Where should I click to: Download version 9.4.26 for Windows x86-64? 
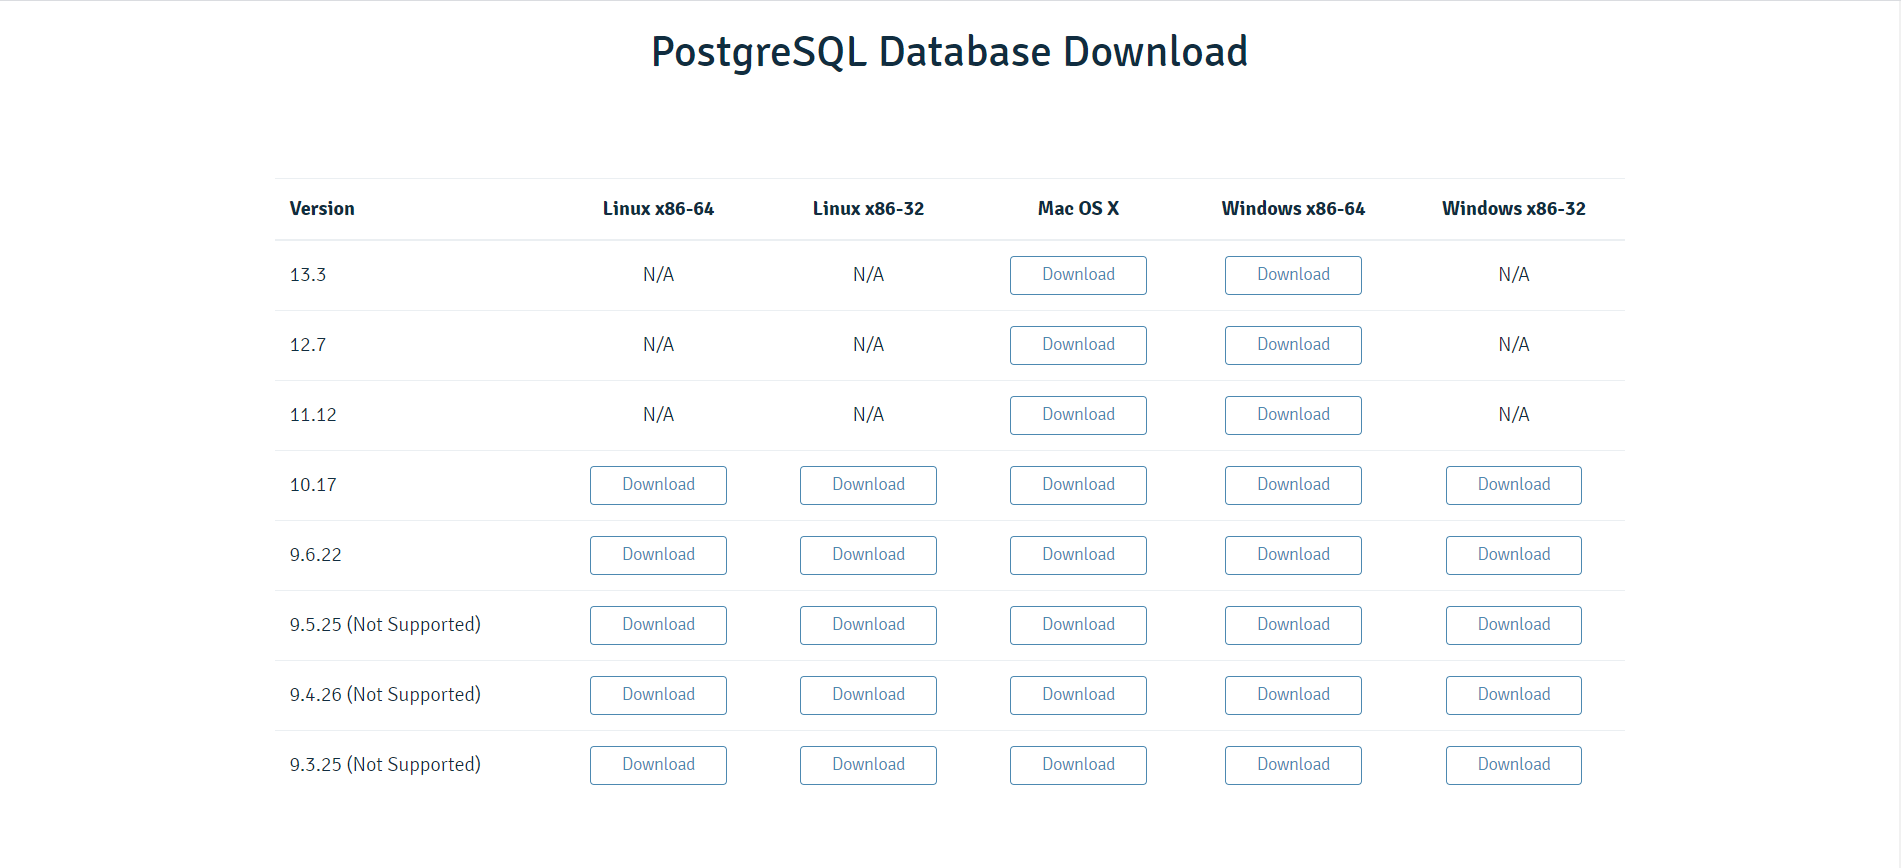pyautogui.click(x=1293, y=695)
